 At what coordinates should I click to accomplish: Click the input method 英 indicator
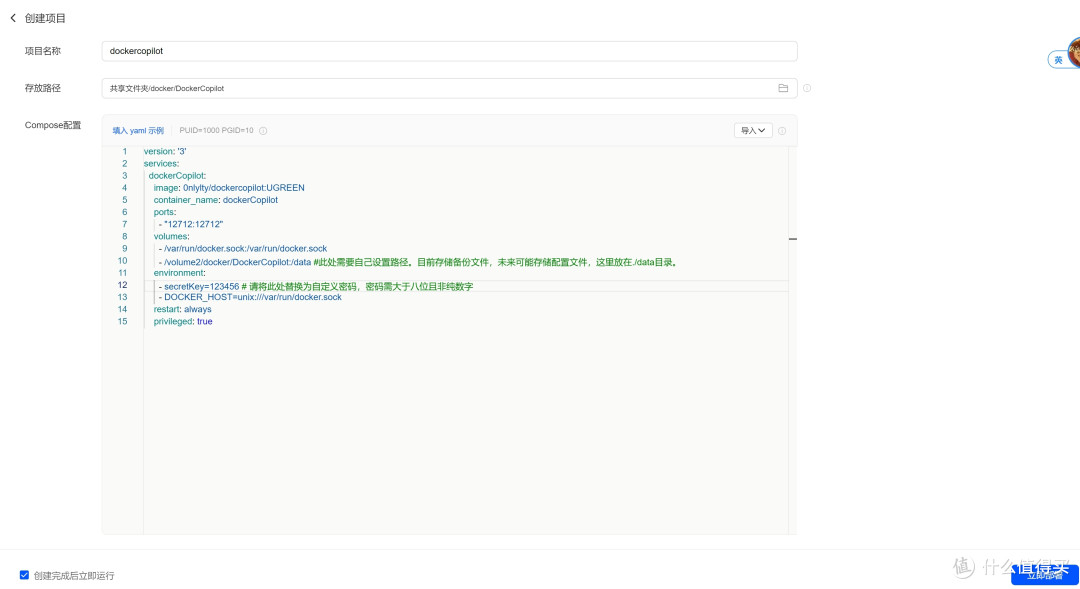click(1059, 60)
